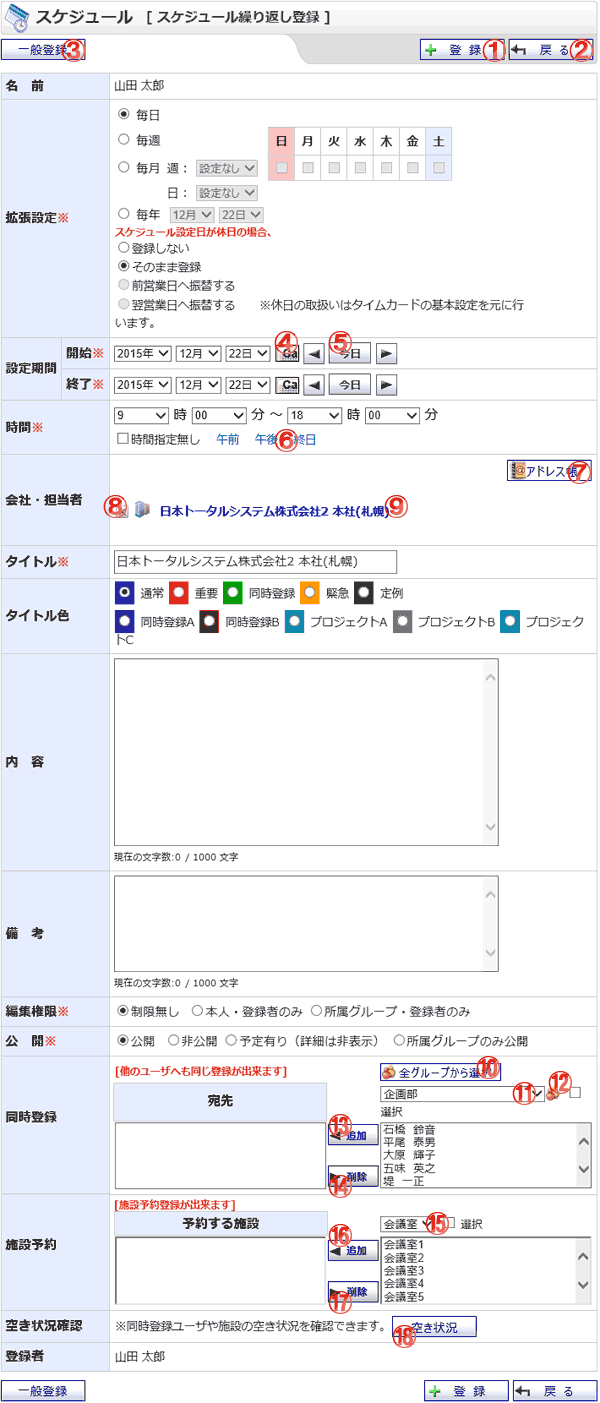Image resolution: width=600 pixels, height=1403 pixels.
Task: Open the start date year dropdown
Action: point(143,352)
